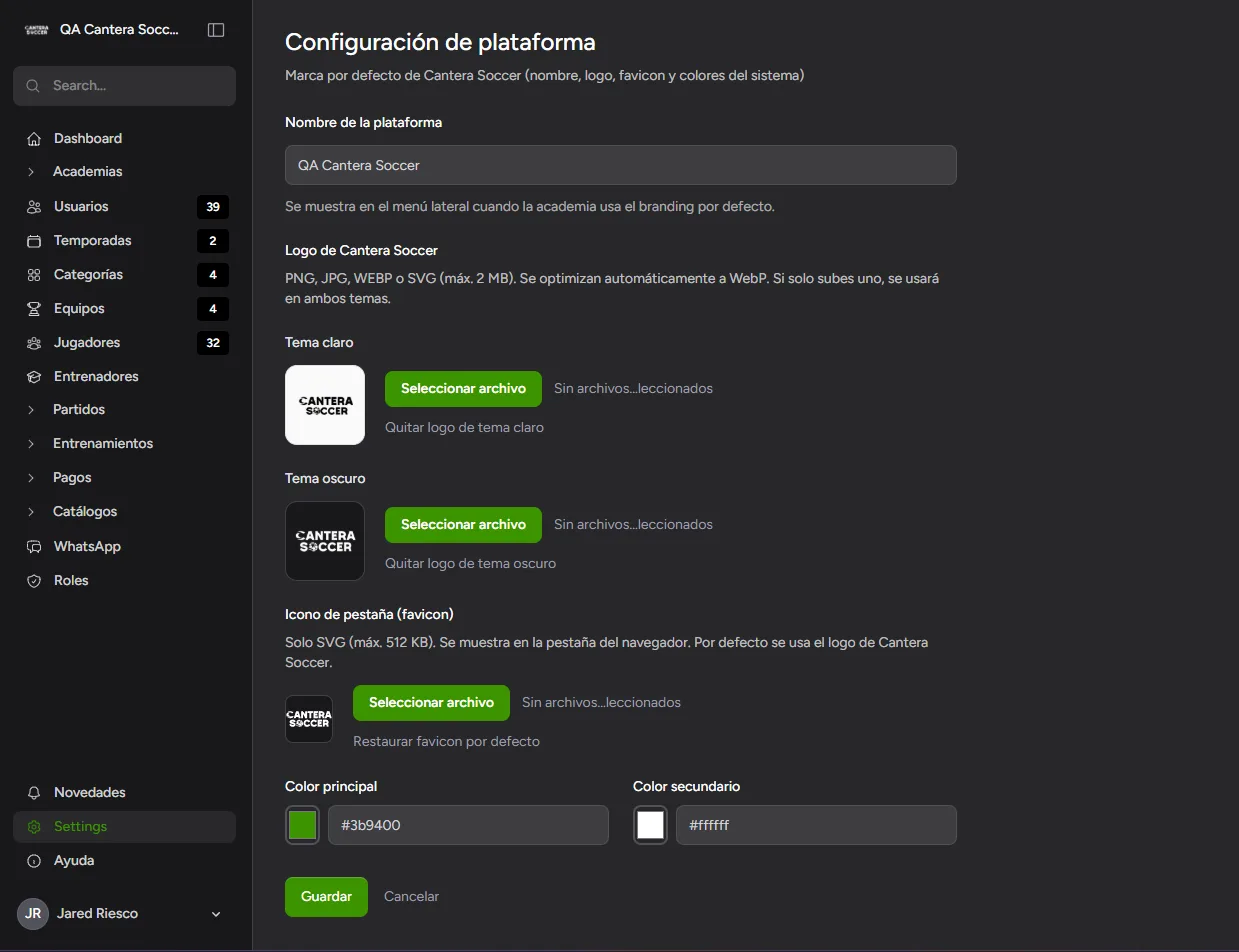Edit the #3b9400 hex color field
The width and height of the screenshot is (1239, 952).
coord(468,825)
